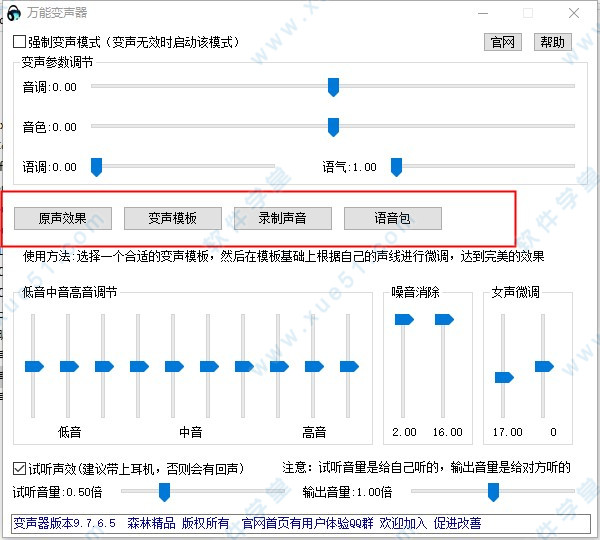Click the 低音 label under equalizer

(69, 432)
